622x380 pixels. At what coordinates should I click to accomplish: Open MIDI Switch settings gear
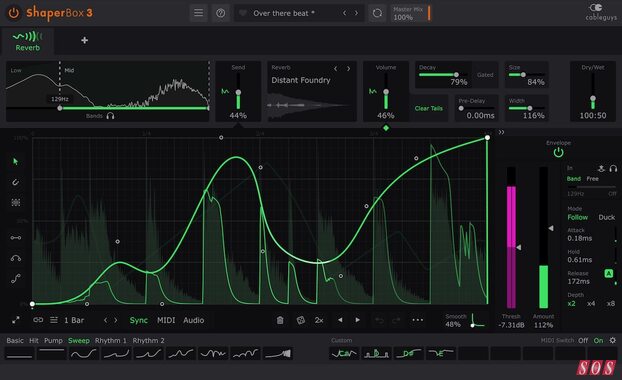(x=612, y=340)
